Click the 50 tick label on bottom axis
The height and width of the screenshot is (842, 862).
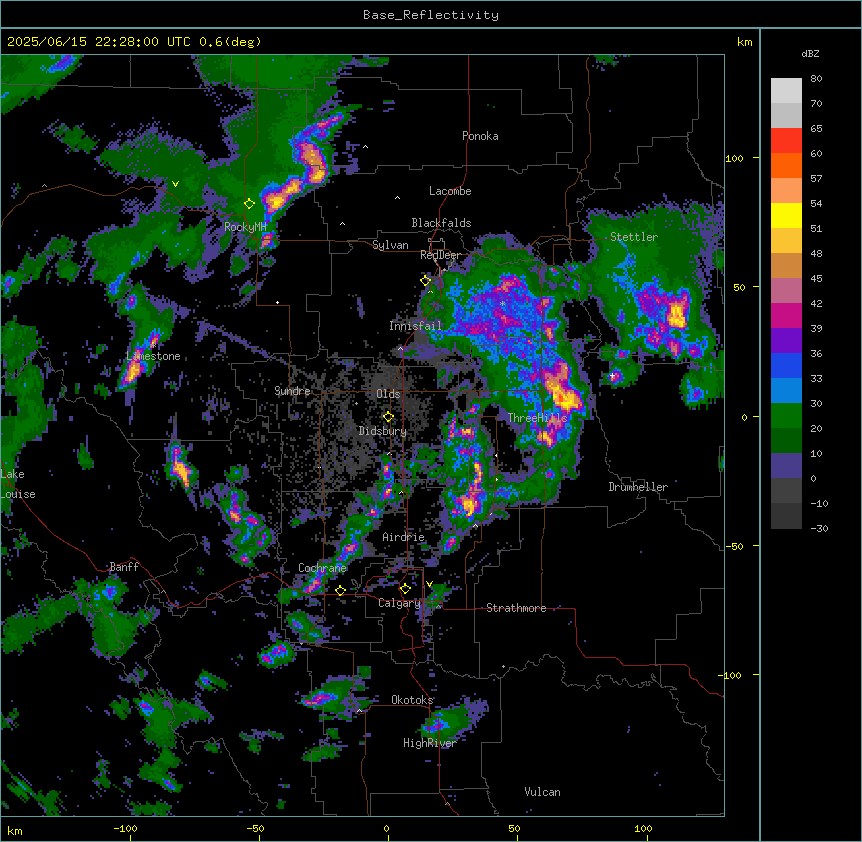(514, 828)
